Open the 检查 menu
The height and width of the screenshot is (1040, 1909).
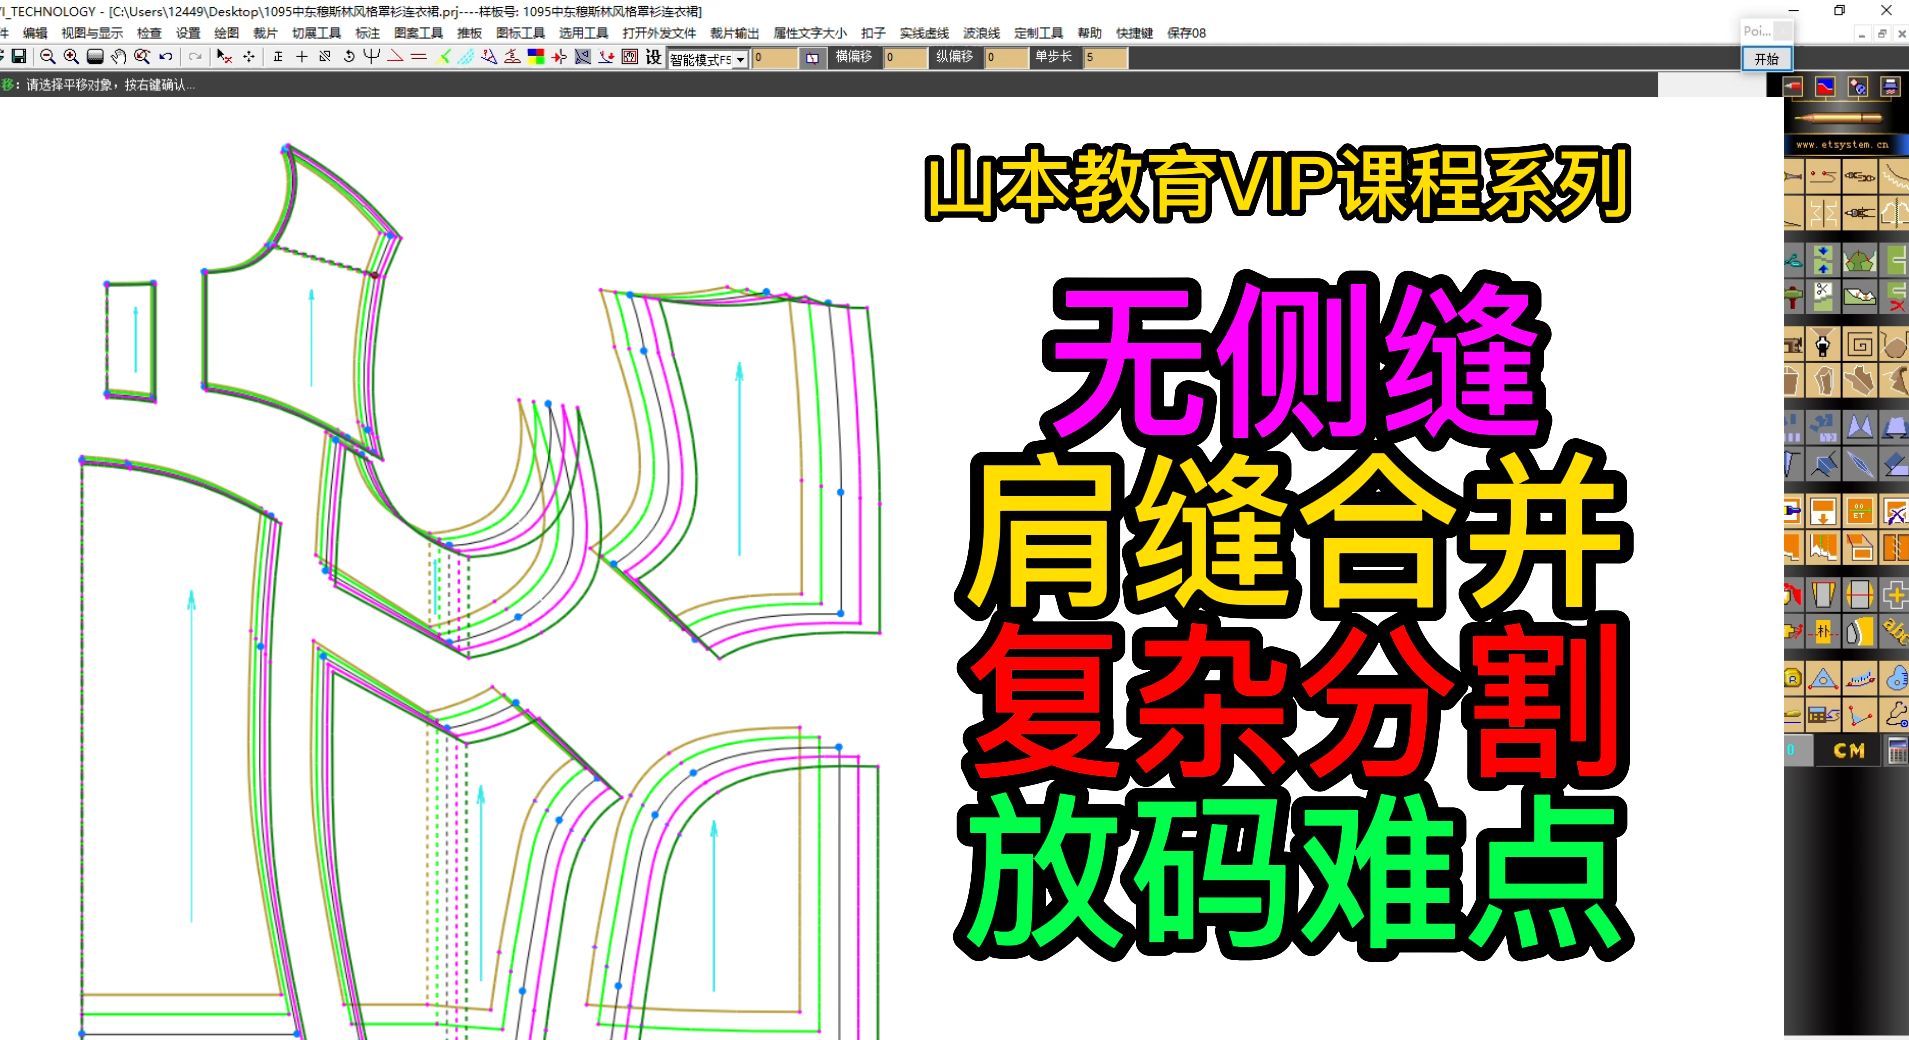click(x=149, y=33)
